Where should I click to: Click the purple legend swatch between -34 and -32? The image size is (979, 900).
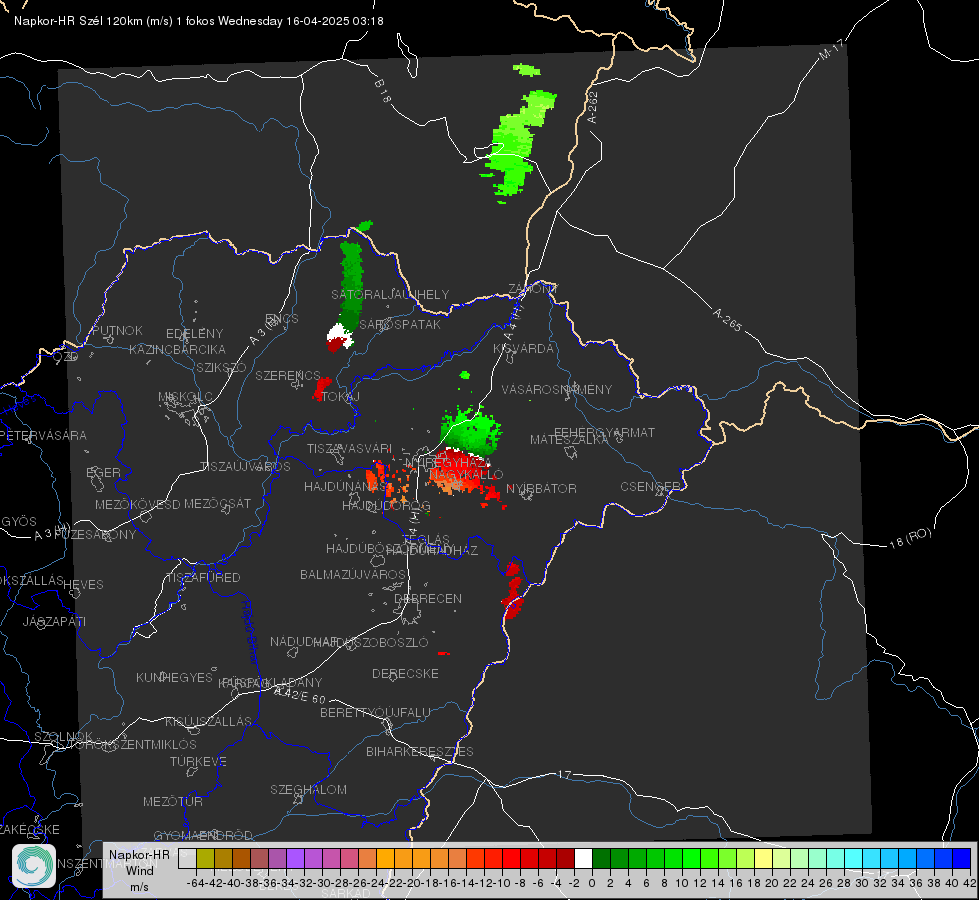tap(295, 859)
